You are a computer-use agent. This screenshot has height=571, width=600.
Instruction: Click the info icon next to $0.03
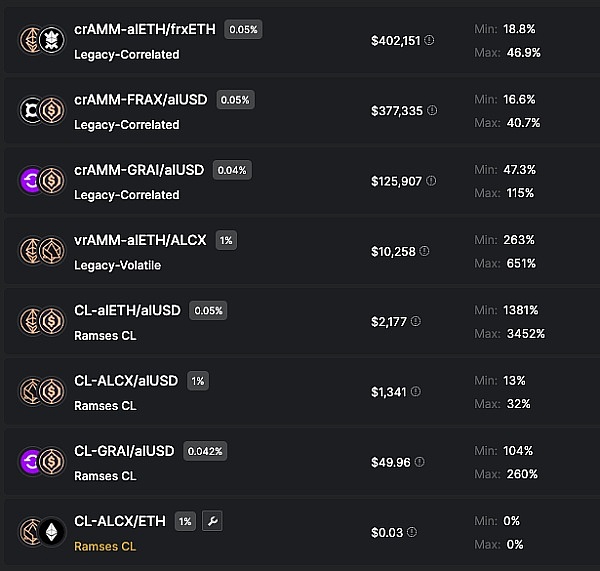point(412,532)
